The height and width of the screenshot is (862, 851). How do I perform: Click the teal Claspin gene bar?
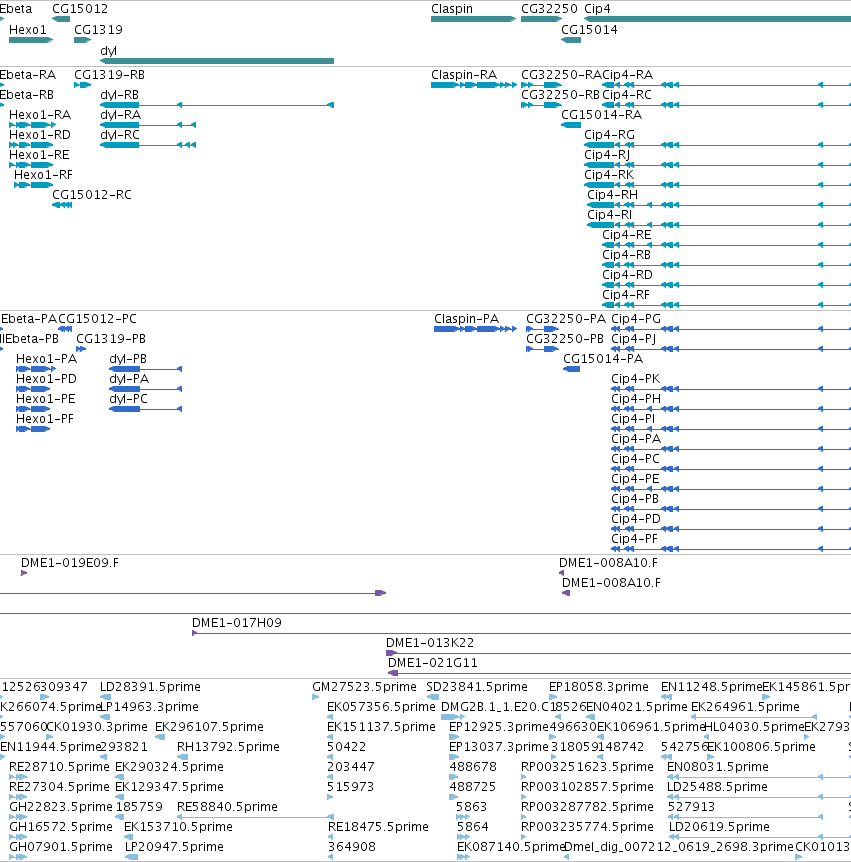click(x=473, y=19)
